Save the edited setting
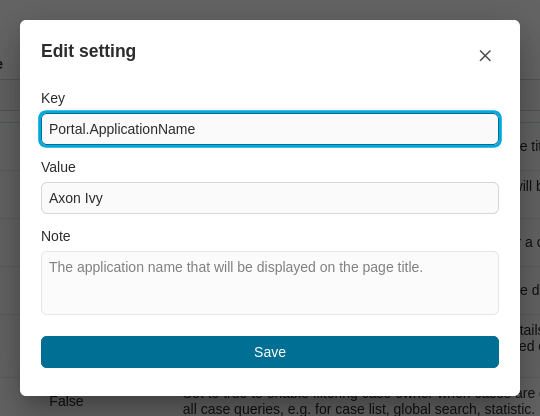 [x=270, y=352]
